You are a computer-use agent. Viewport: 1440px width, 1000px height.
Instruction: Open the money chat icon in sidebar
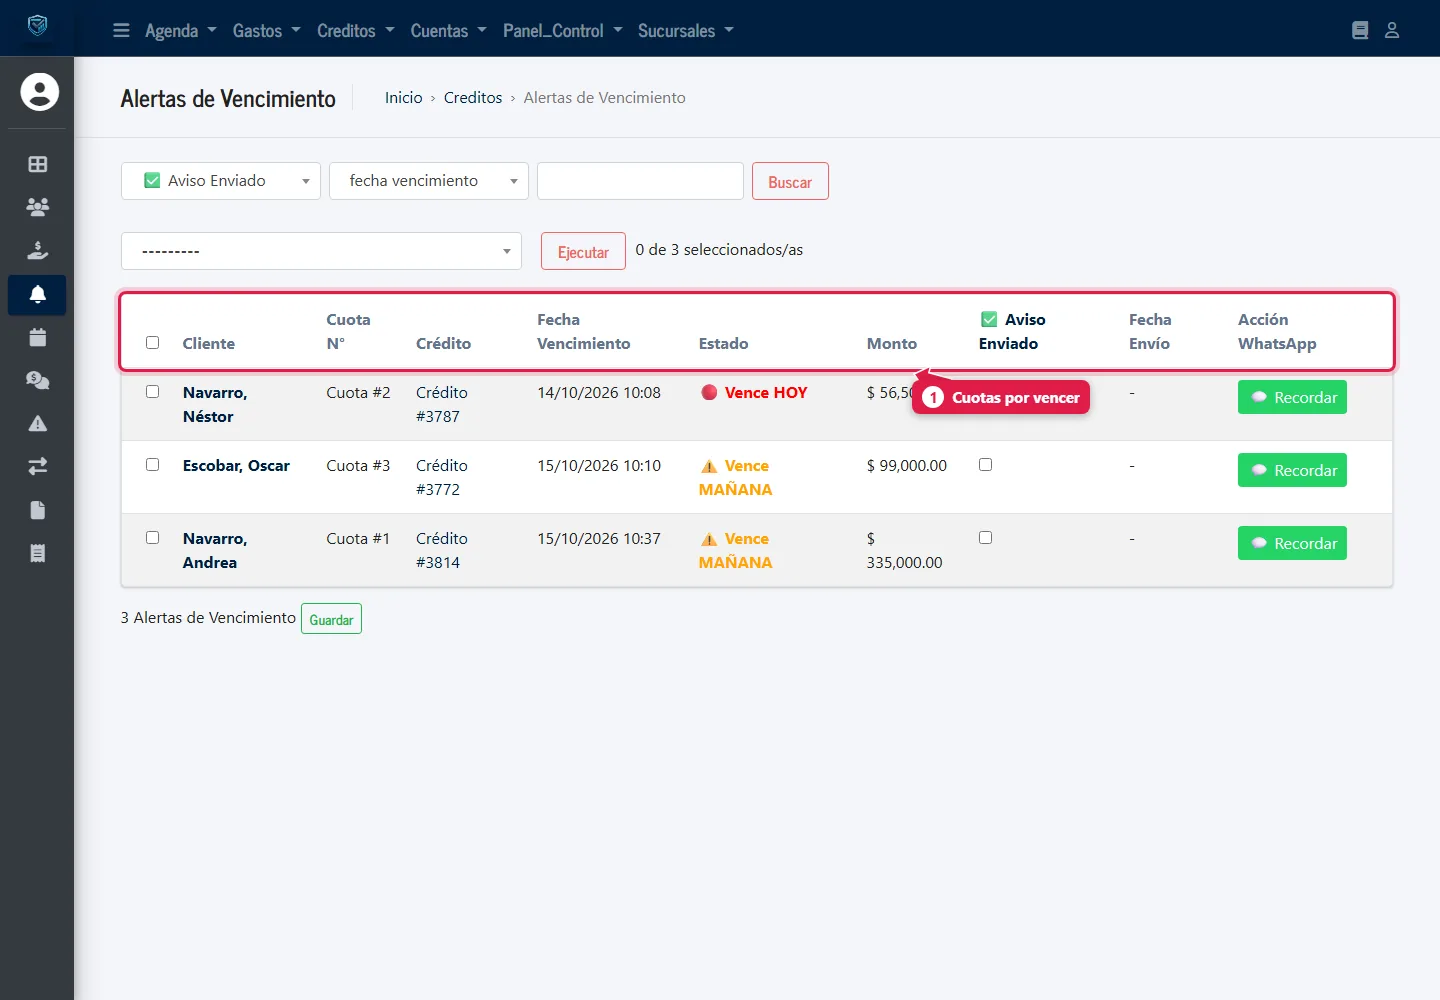[x=38, y=380]
